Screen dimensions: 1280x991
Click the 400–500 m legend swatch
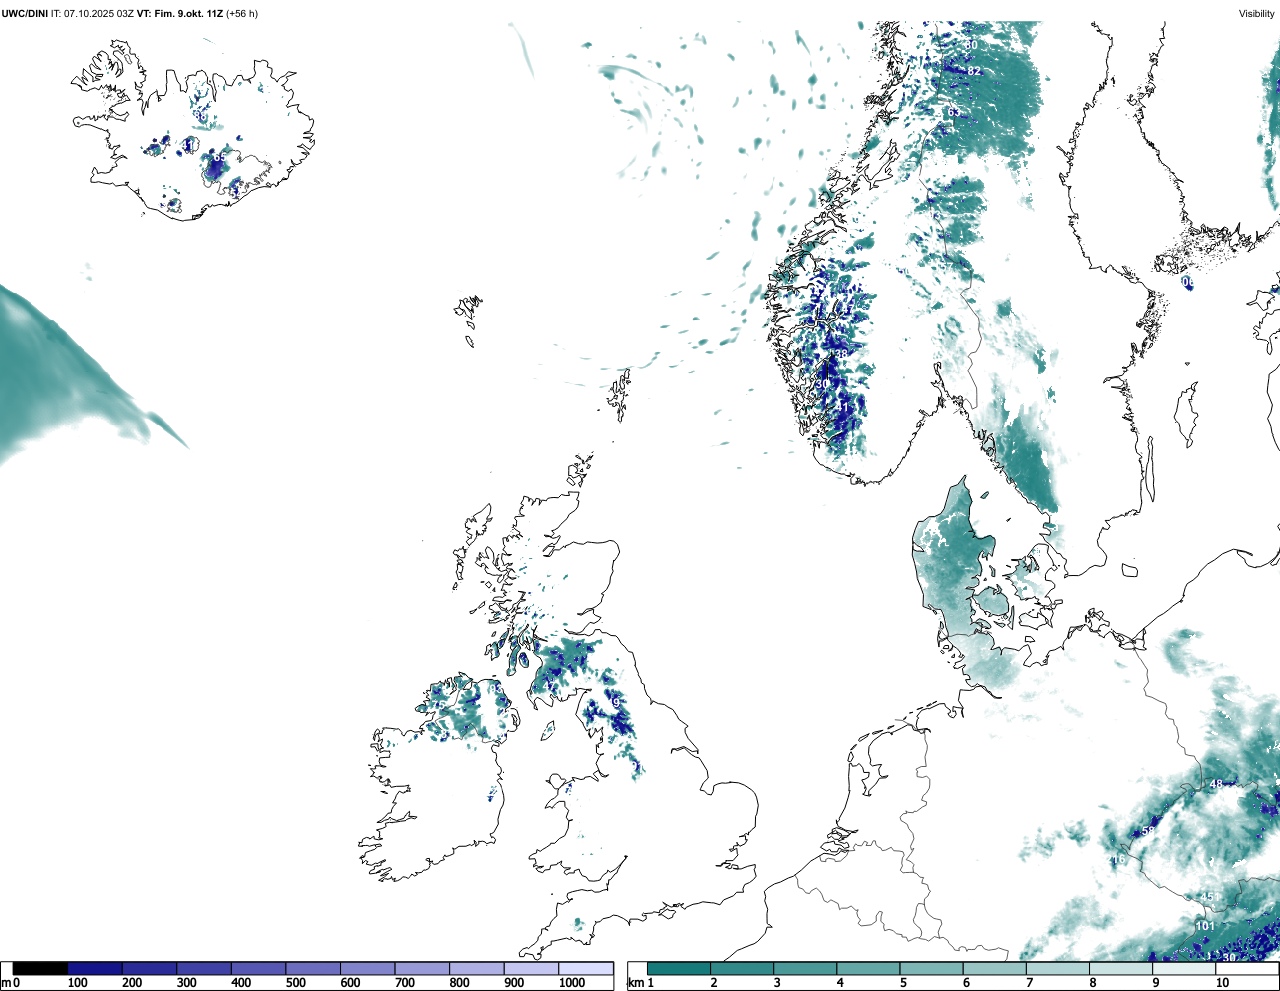pyautogui.click(x=259, y=968)
